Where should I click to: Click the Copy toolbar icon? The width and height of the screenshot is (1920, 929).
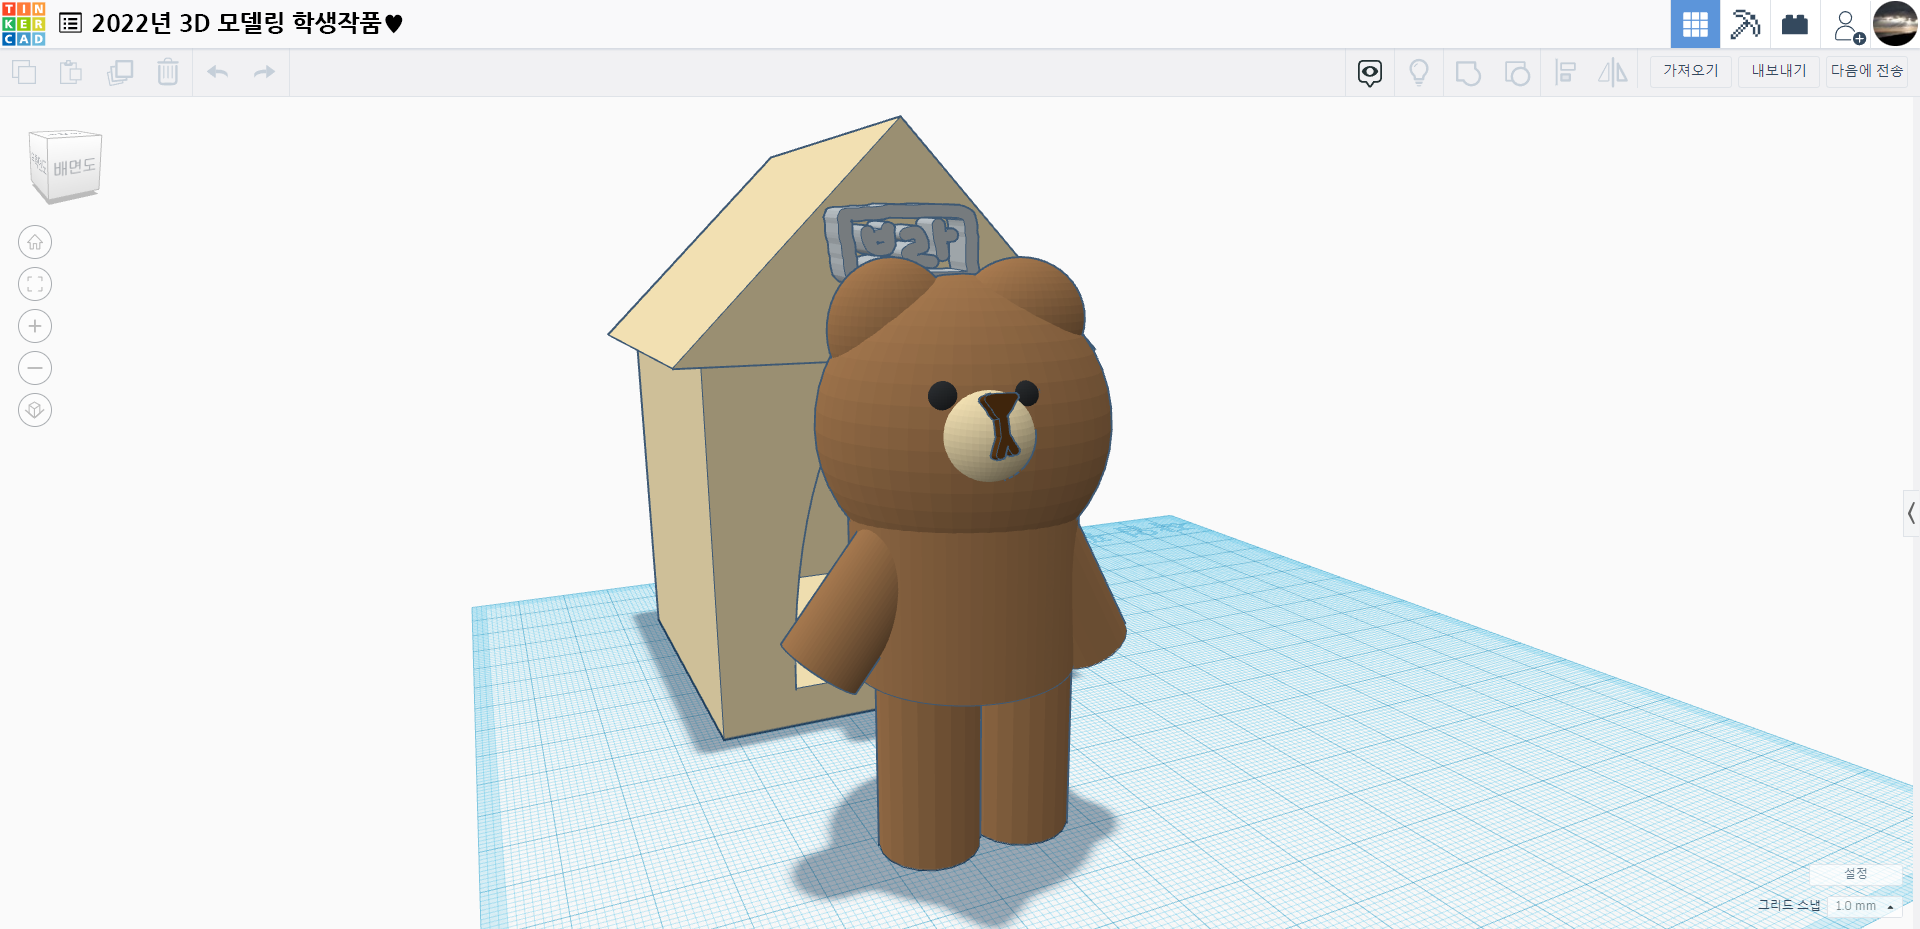(x=24, y=72)
